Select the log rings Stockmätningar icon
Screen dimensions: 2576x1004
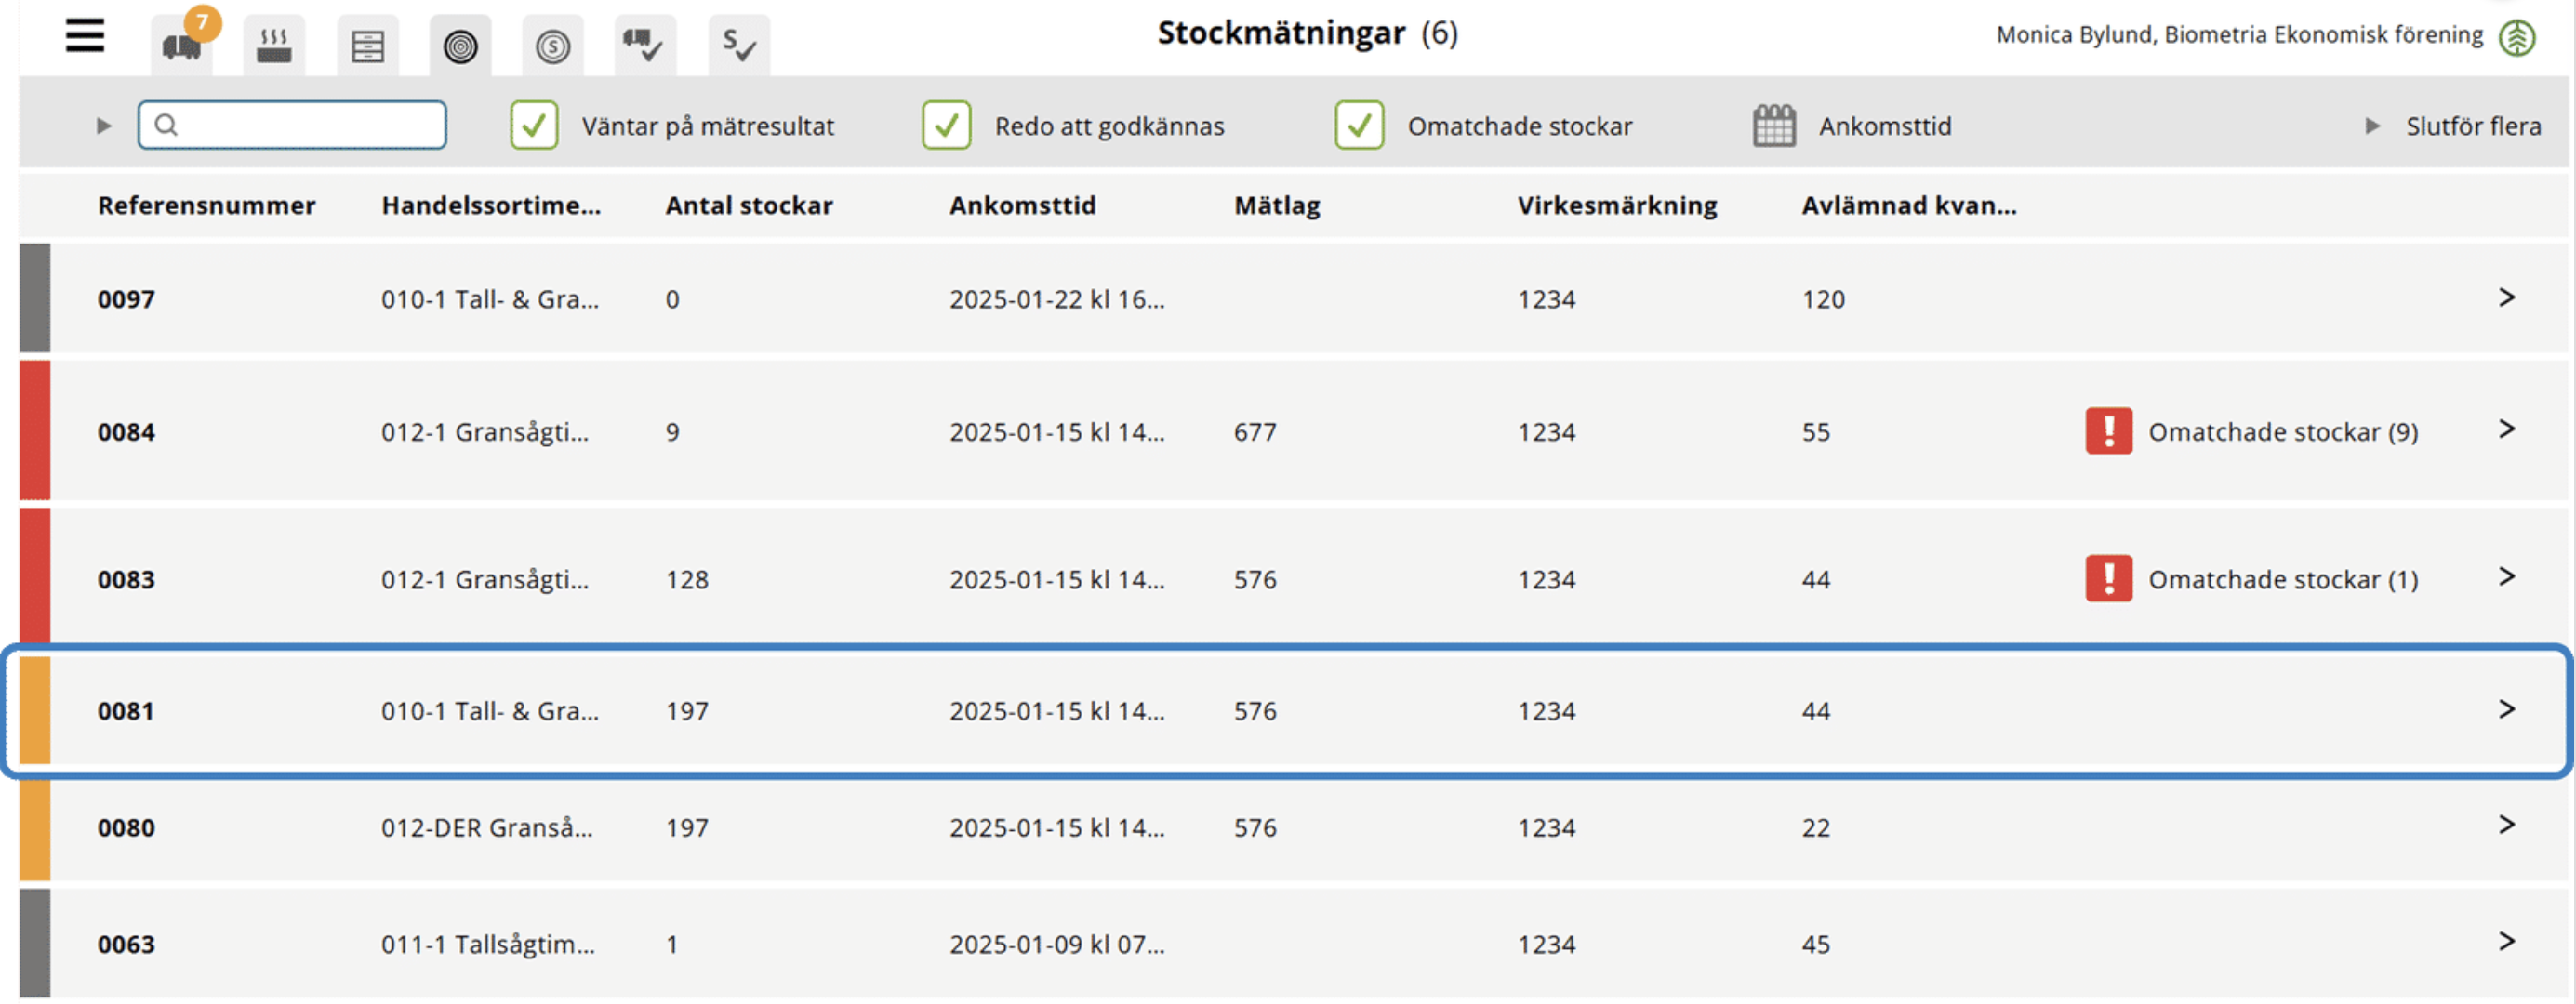(x=460, y=45)
